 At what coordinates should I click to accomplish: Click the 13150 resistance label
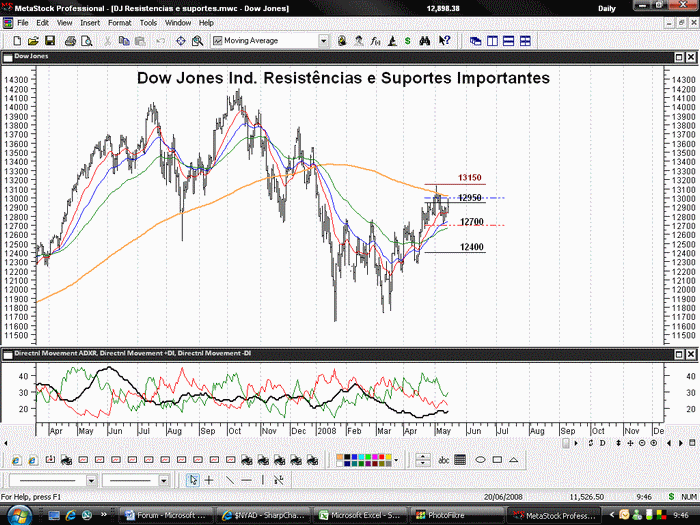470,178
